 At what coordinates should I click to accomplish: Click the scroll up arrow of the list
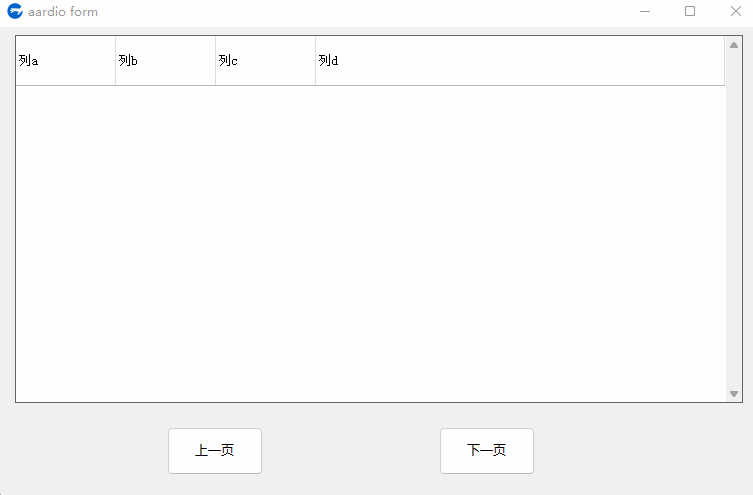click(734, 45)
